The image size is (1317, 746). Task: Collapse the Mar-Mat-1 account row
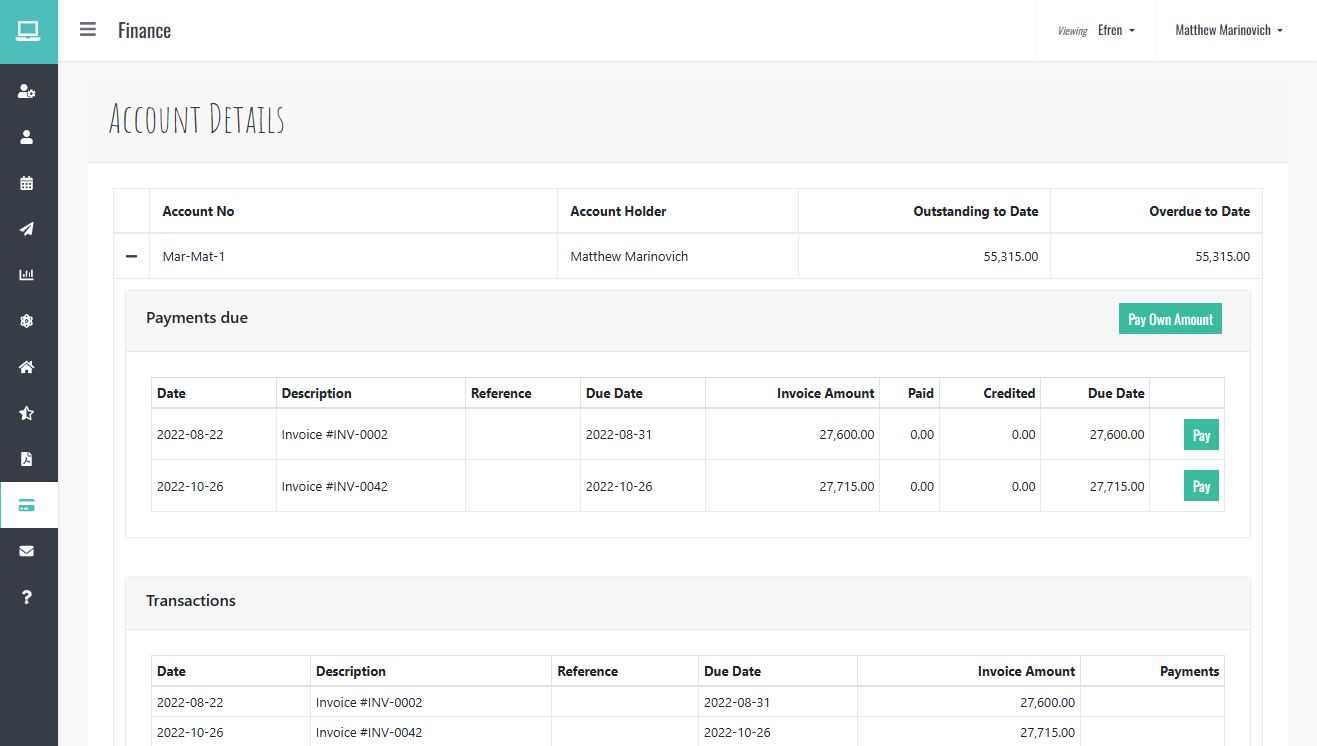point(131,257)
